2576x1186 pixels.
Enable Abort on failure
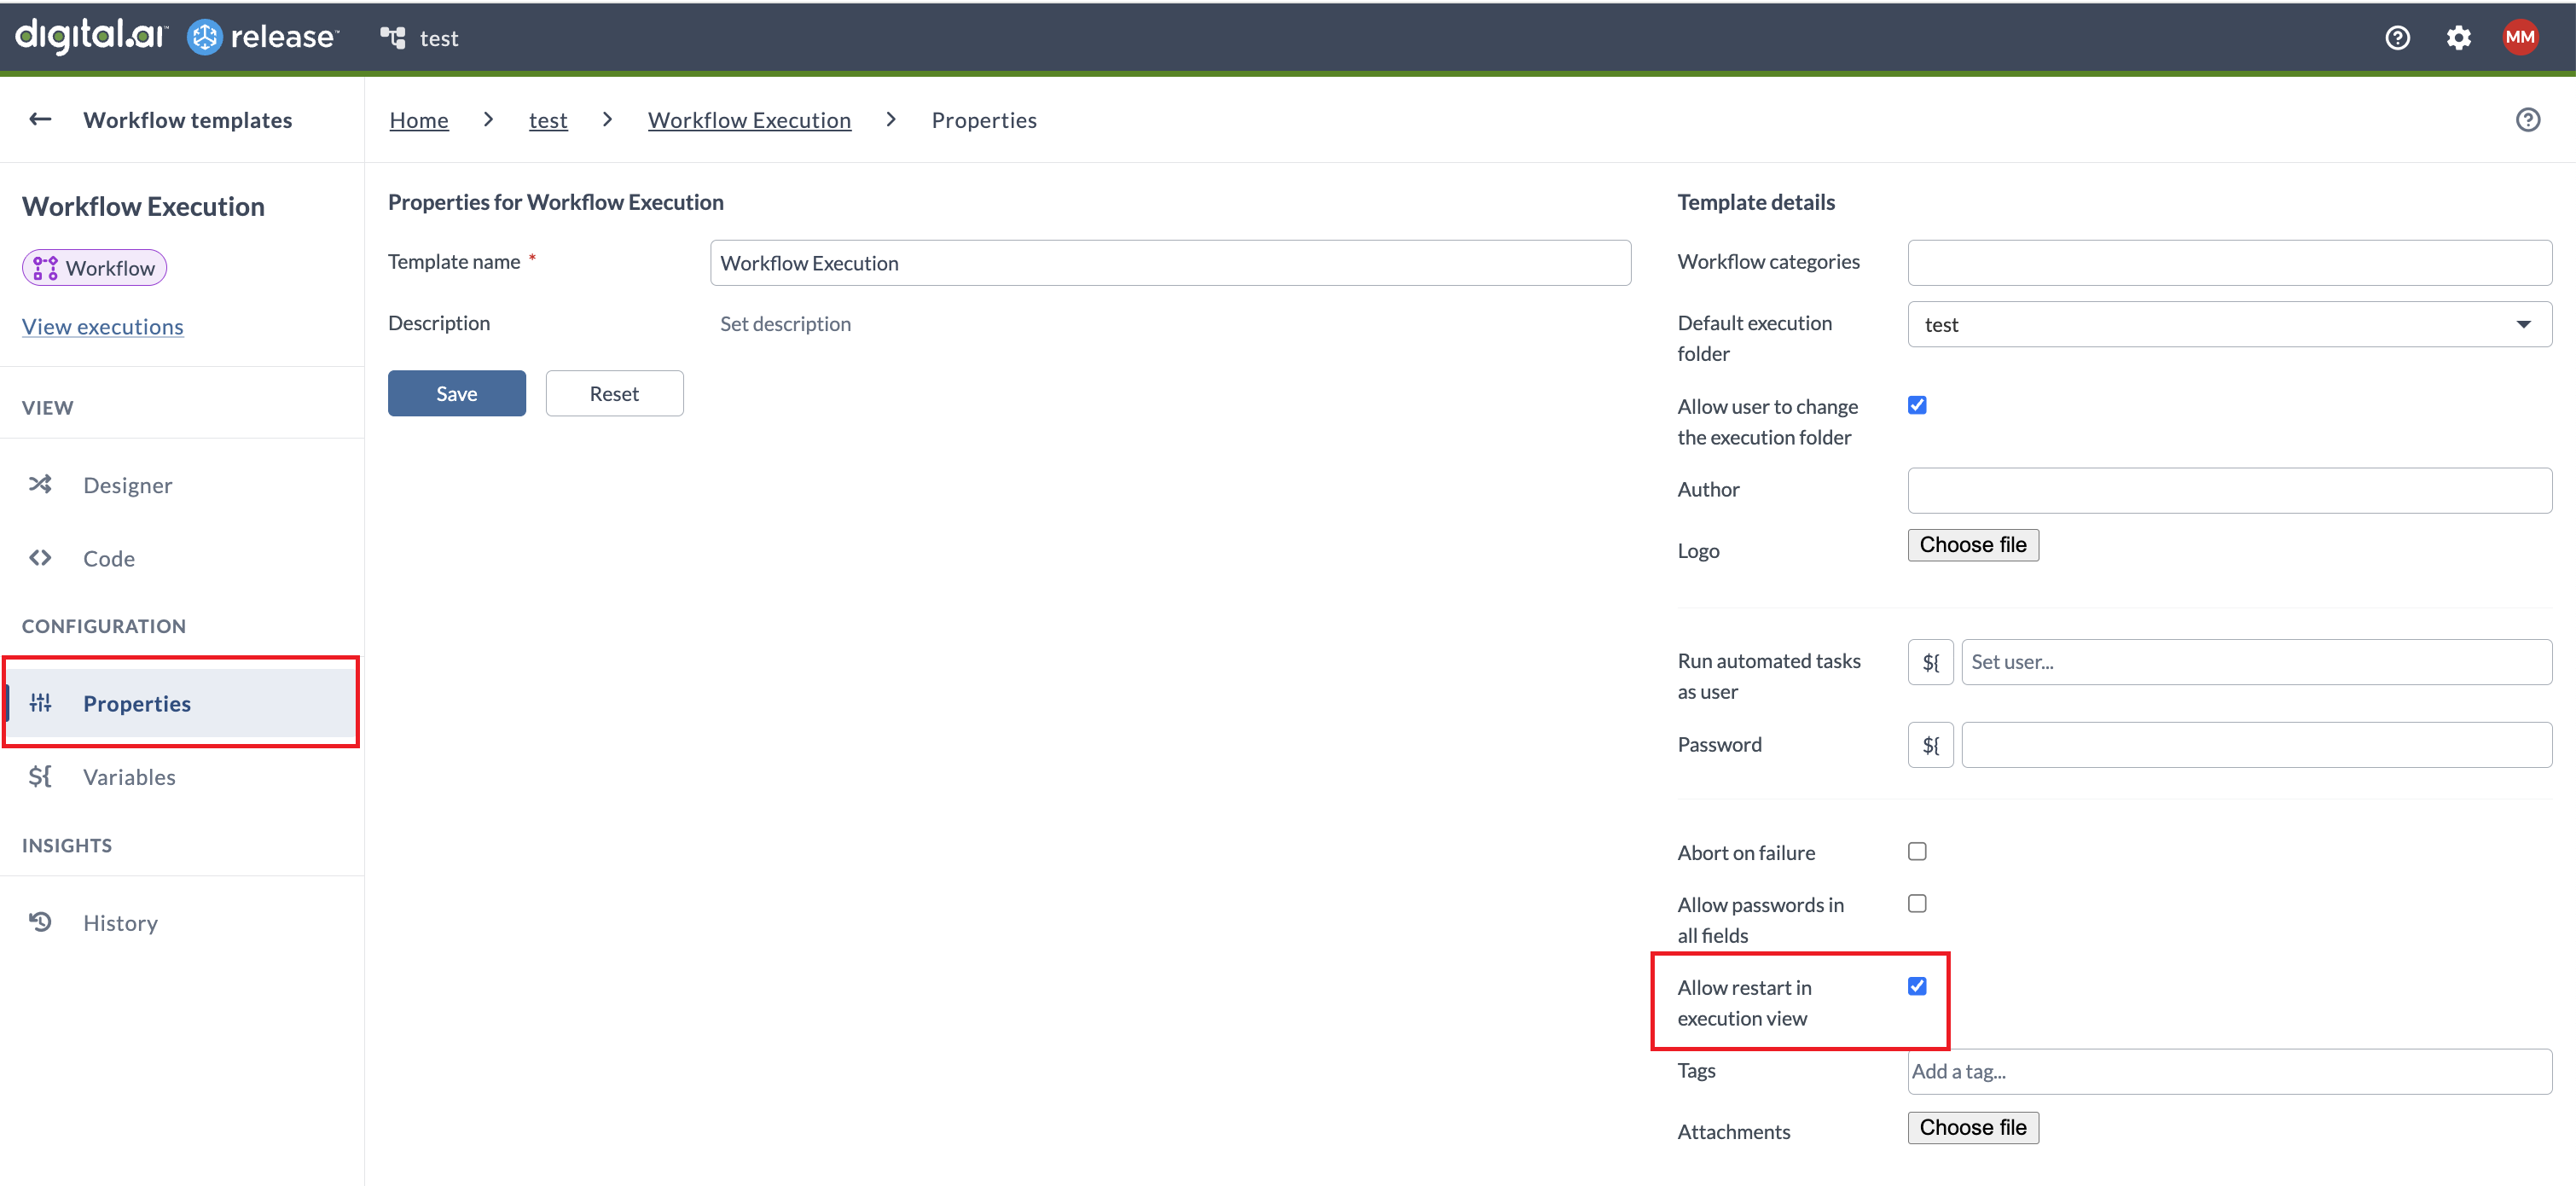1917,851
